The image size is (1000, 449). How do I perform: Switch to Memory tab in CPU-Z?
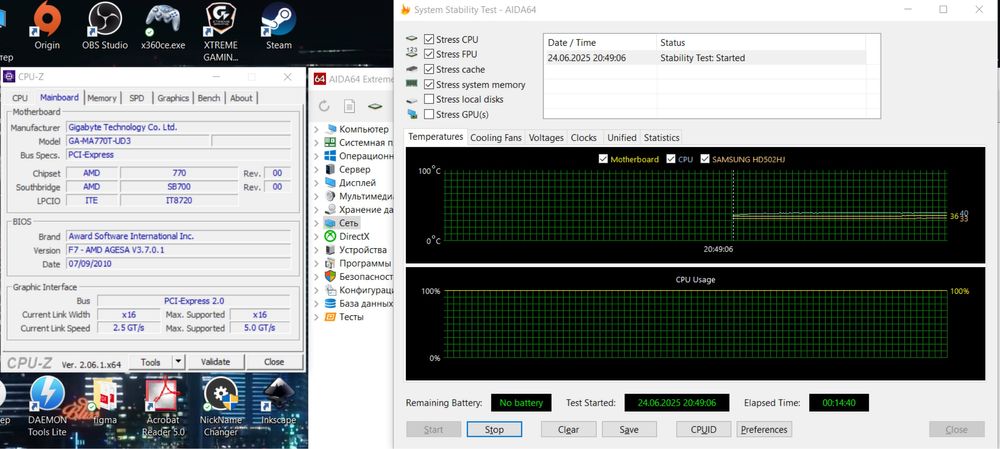tap(102, 98)
